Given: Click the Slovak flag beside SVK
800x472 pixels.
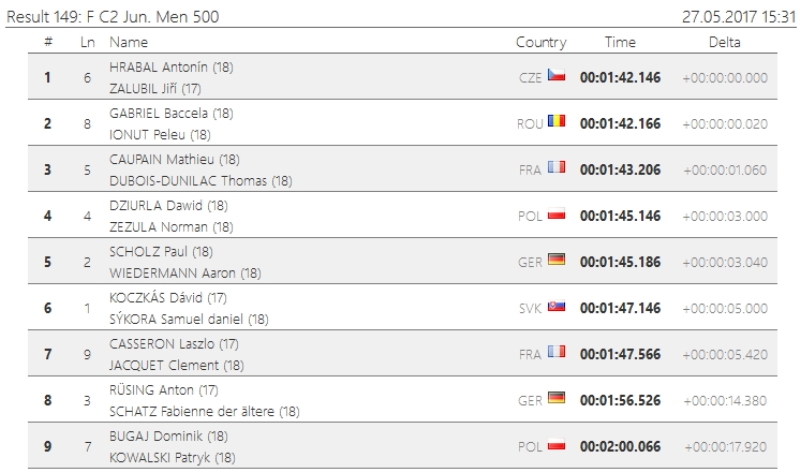Looking at the screenshot, I should pos(556,308).
